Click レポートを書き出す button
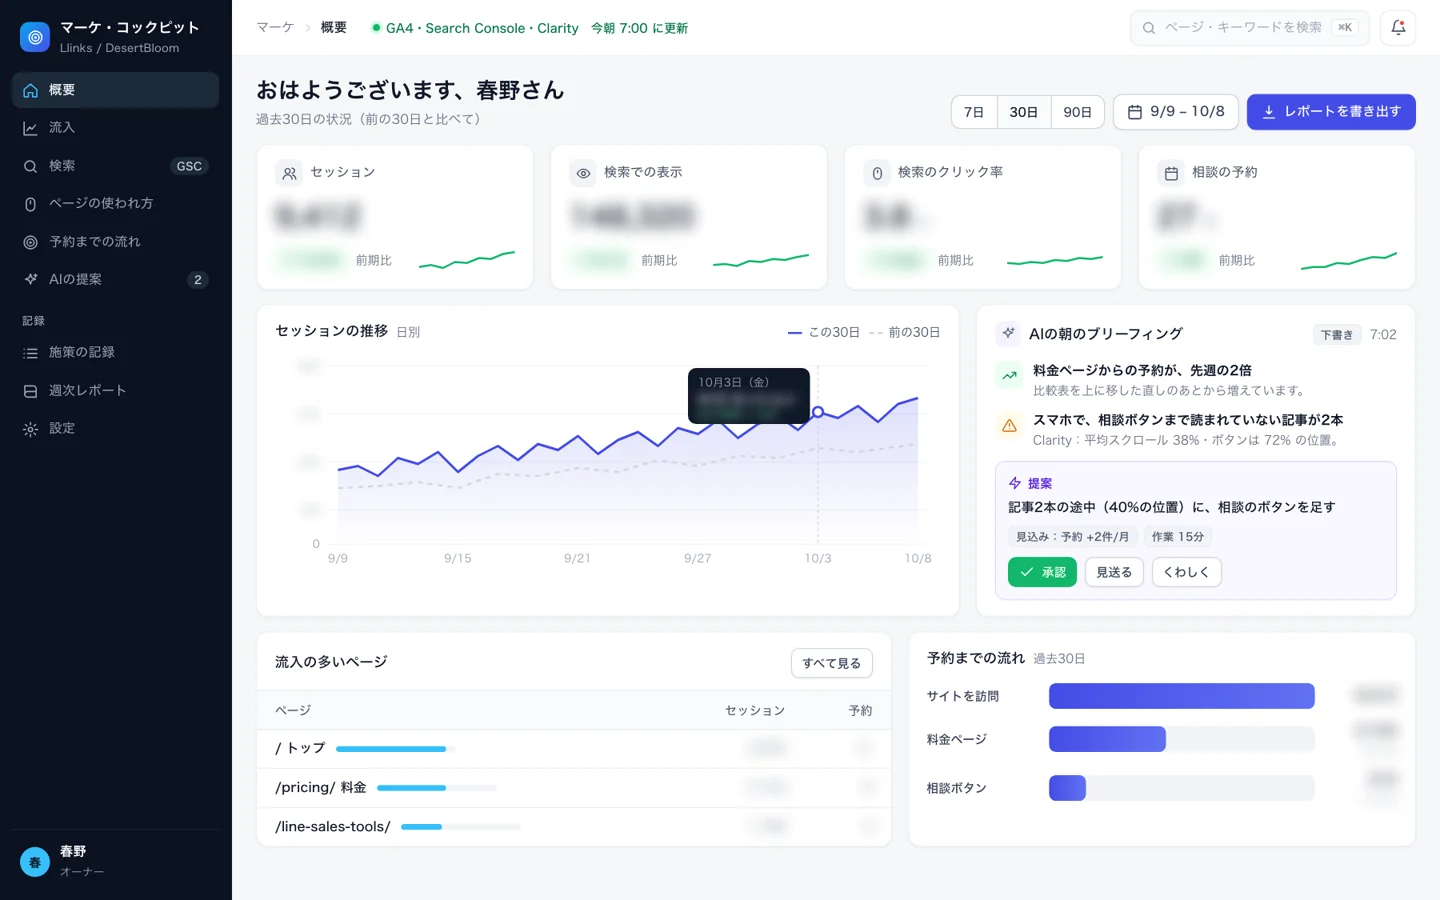The image size is (1440, 900). tap(1331, 112)
